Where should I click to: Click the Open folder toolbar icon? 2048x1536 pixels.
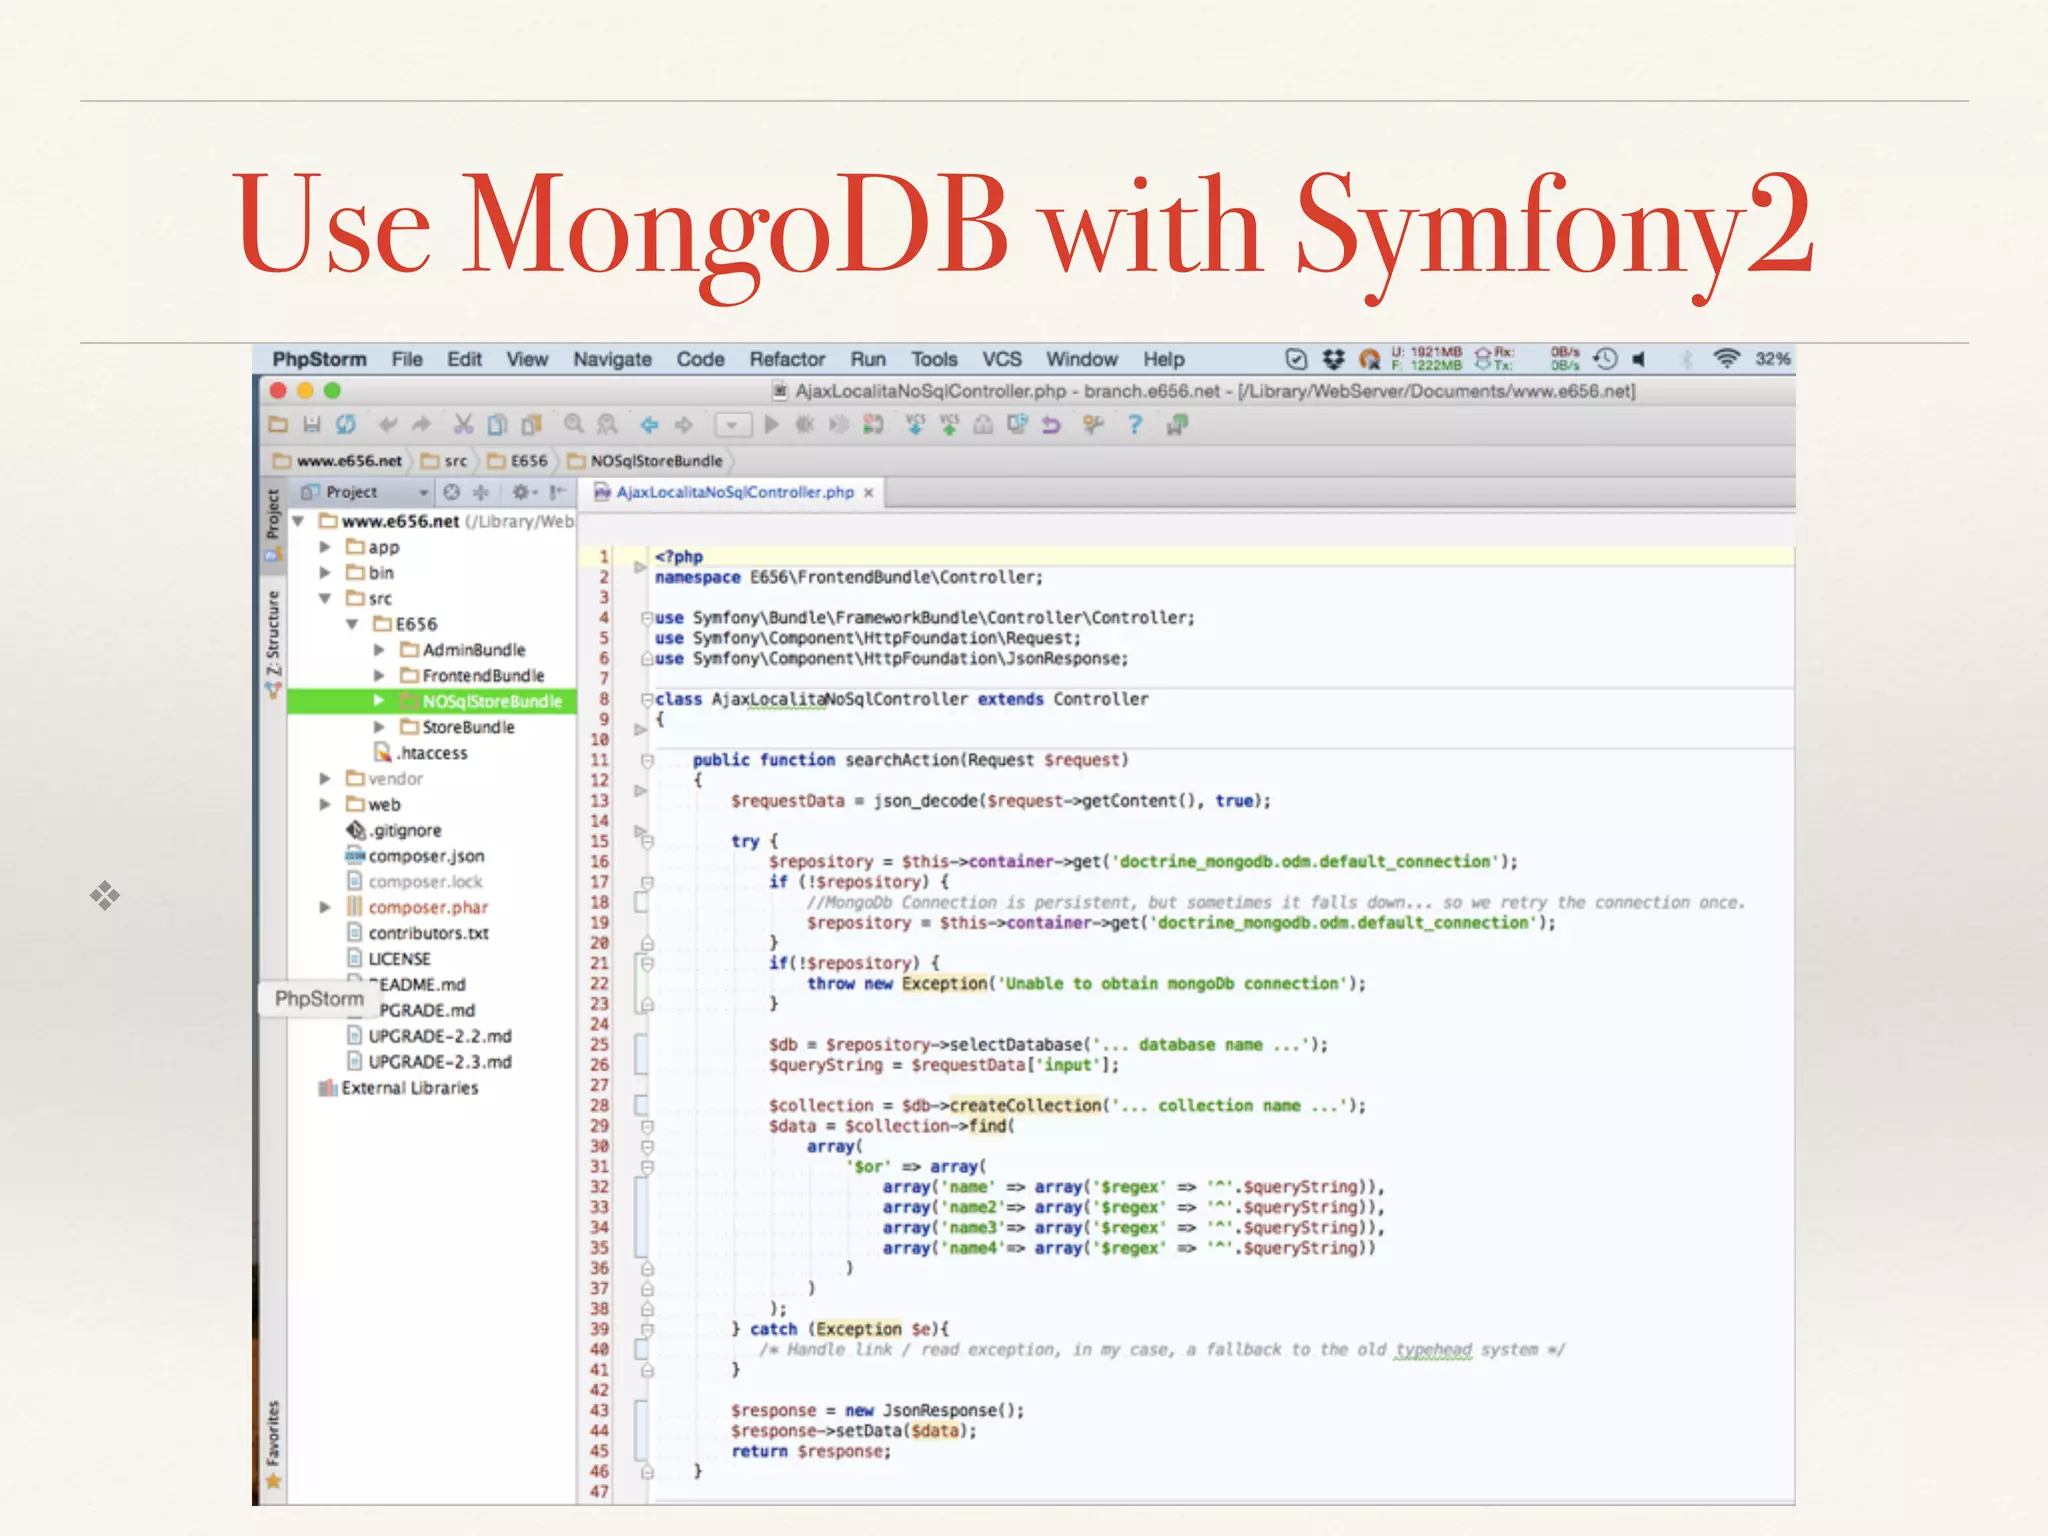click(x=278, y=425)
